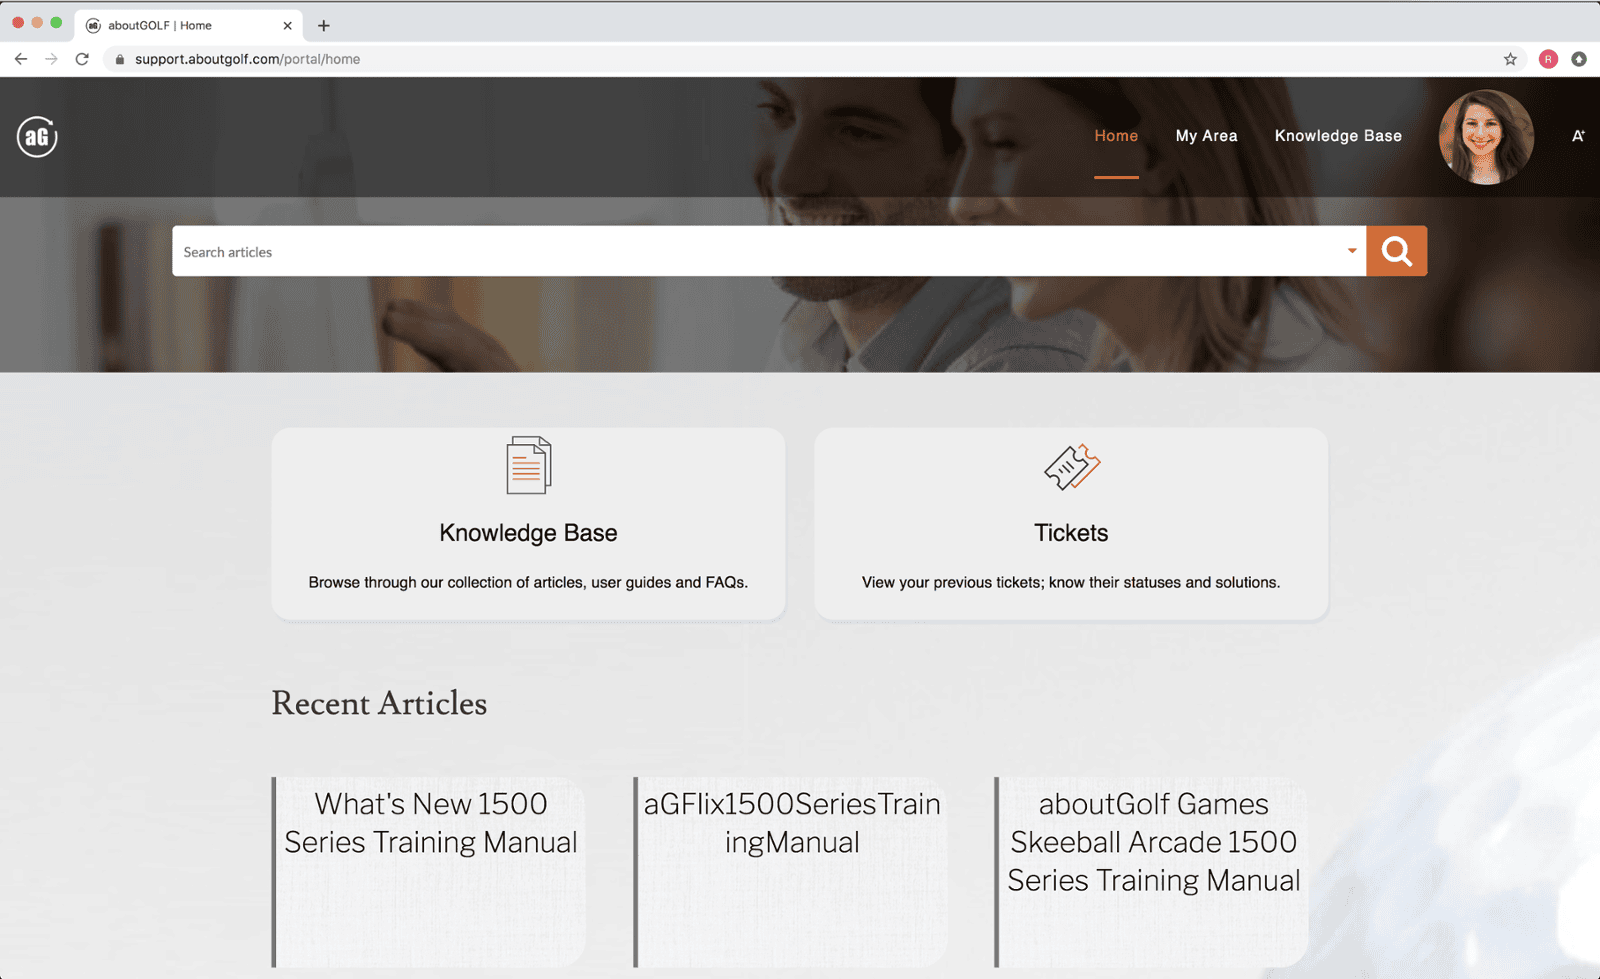Click the Chrome profile R icon
This screenshot has height=979, width=1600.
[x=1548, y=59]
